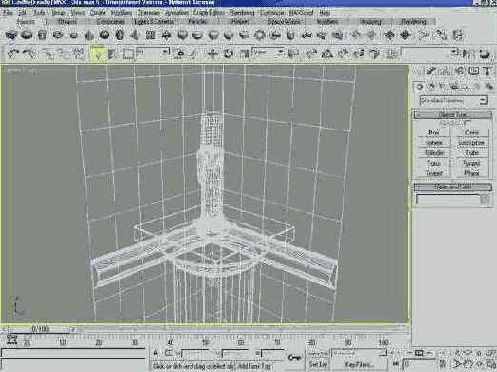497x372 pixels.
Task: Toggle Set Key animation mode
Action: click(318, 364)
